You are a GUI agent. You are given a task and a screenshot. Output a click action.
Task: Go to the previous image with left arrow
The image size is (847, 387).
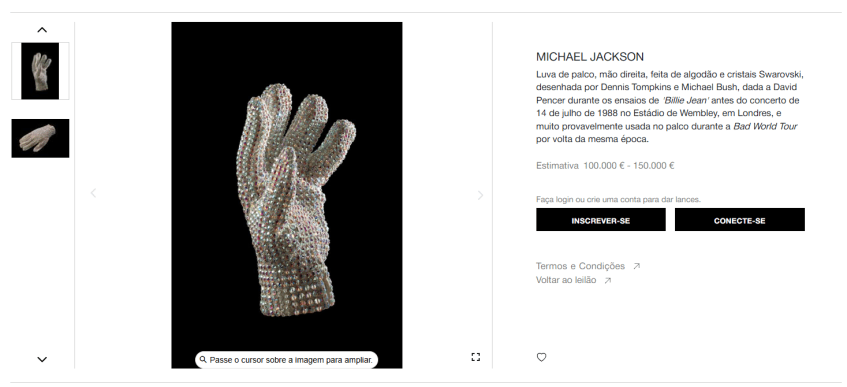pos(93,193)
